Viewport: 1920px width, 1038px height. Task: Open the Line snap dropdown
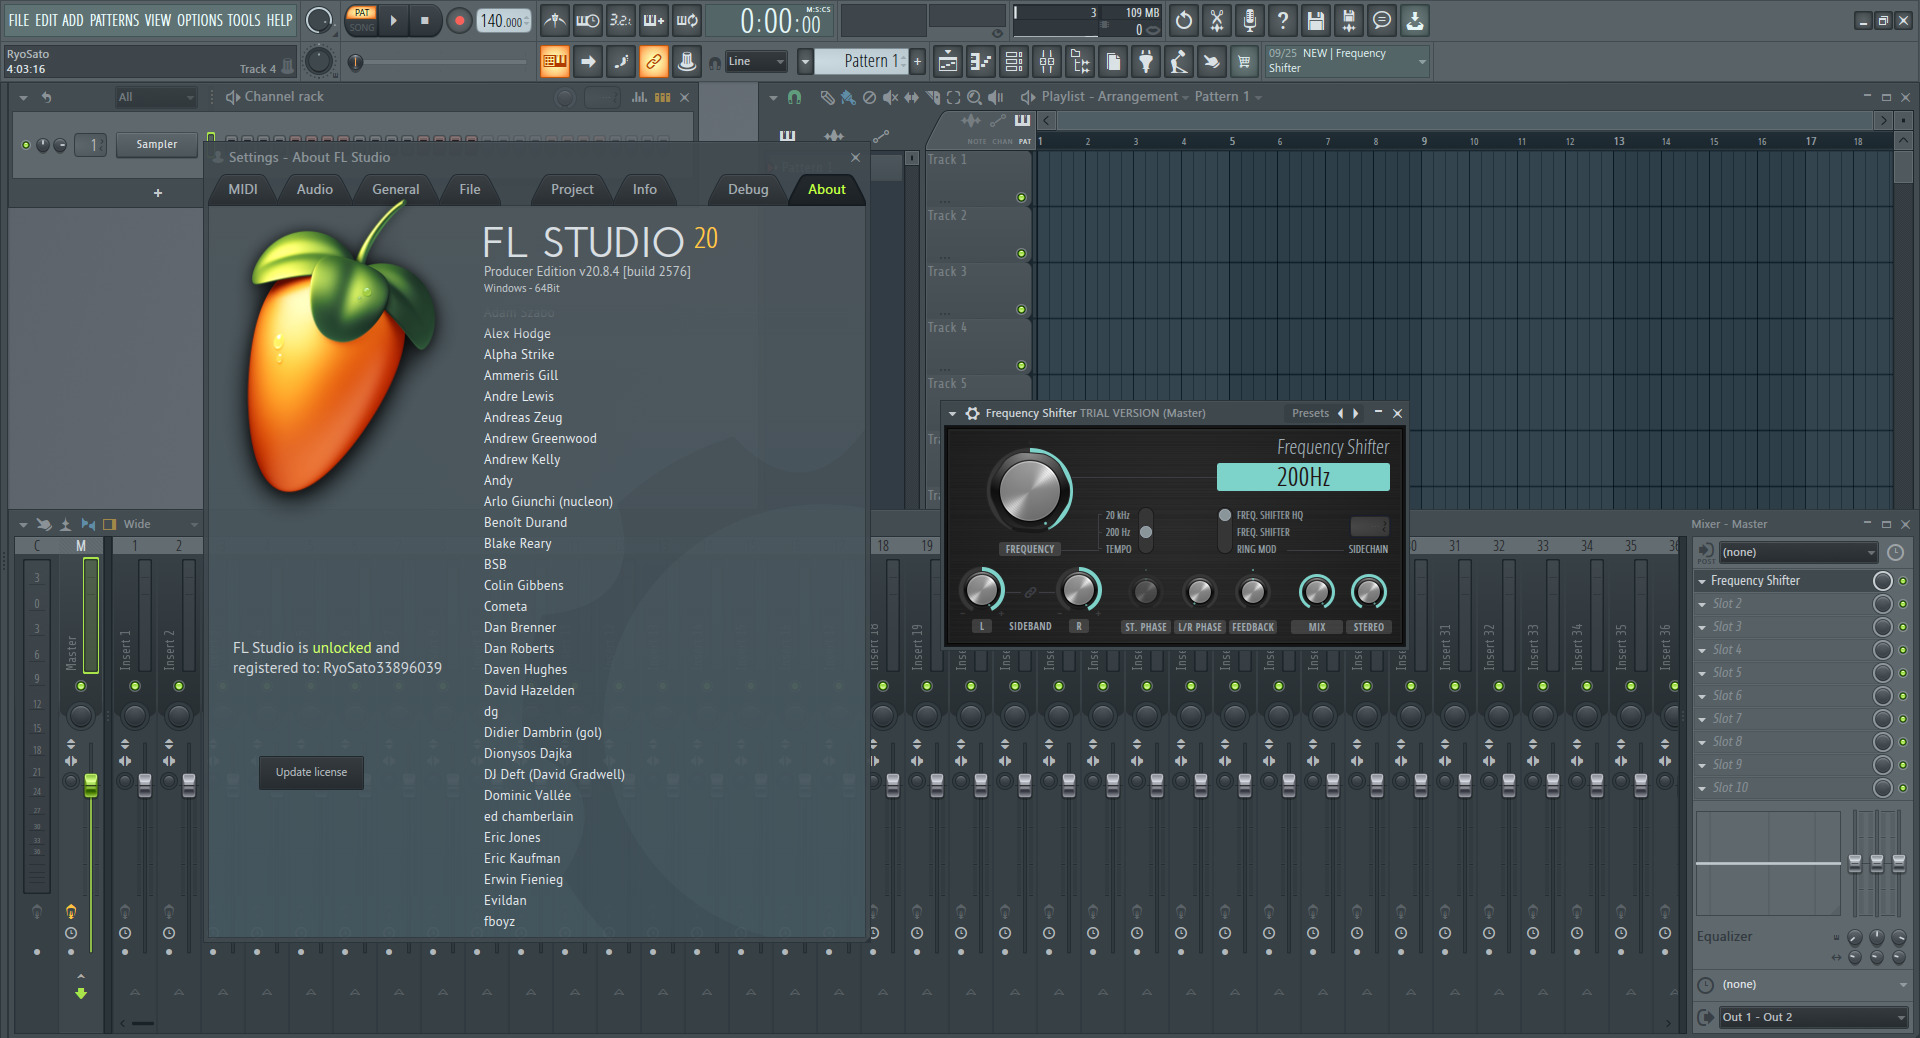pos(756,62)
